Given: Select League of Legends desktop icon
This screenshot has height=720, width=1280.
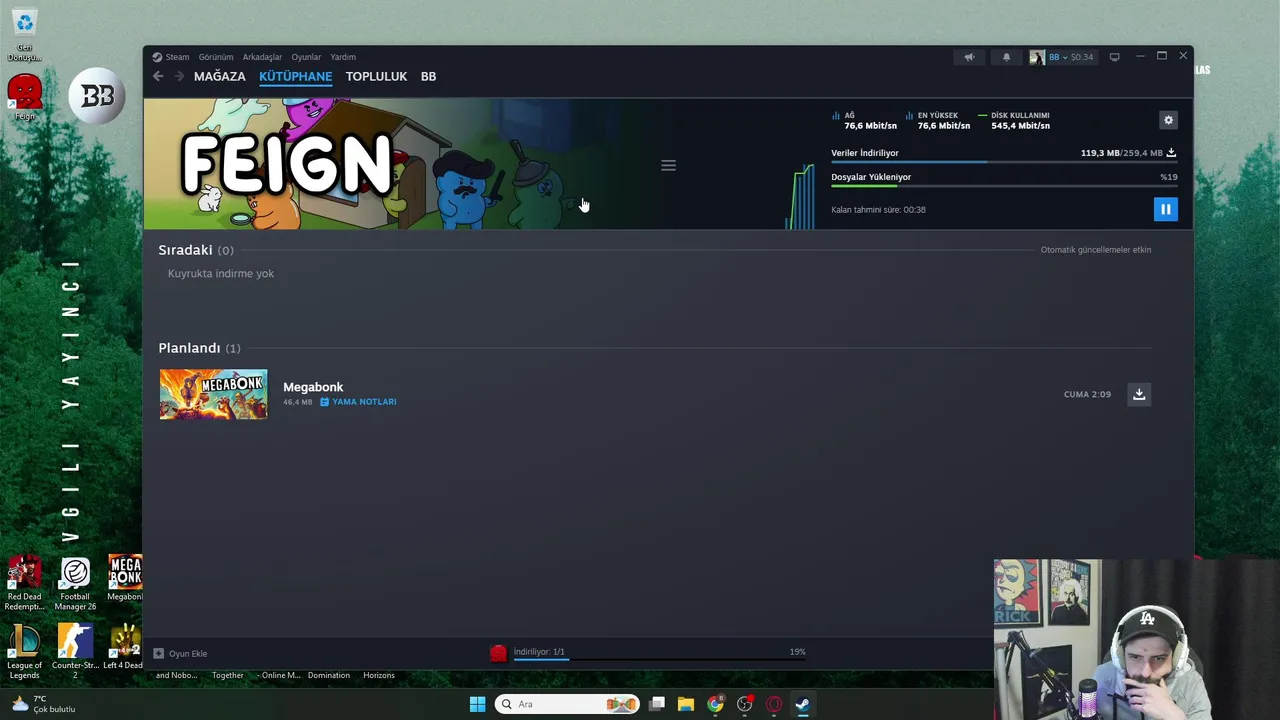Looking at the screenshot, I should point(24,651).
